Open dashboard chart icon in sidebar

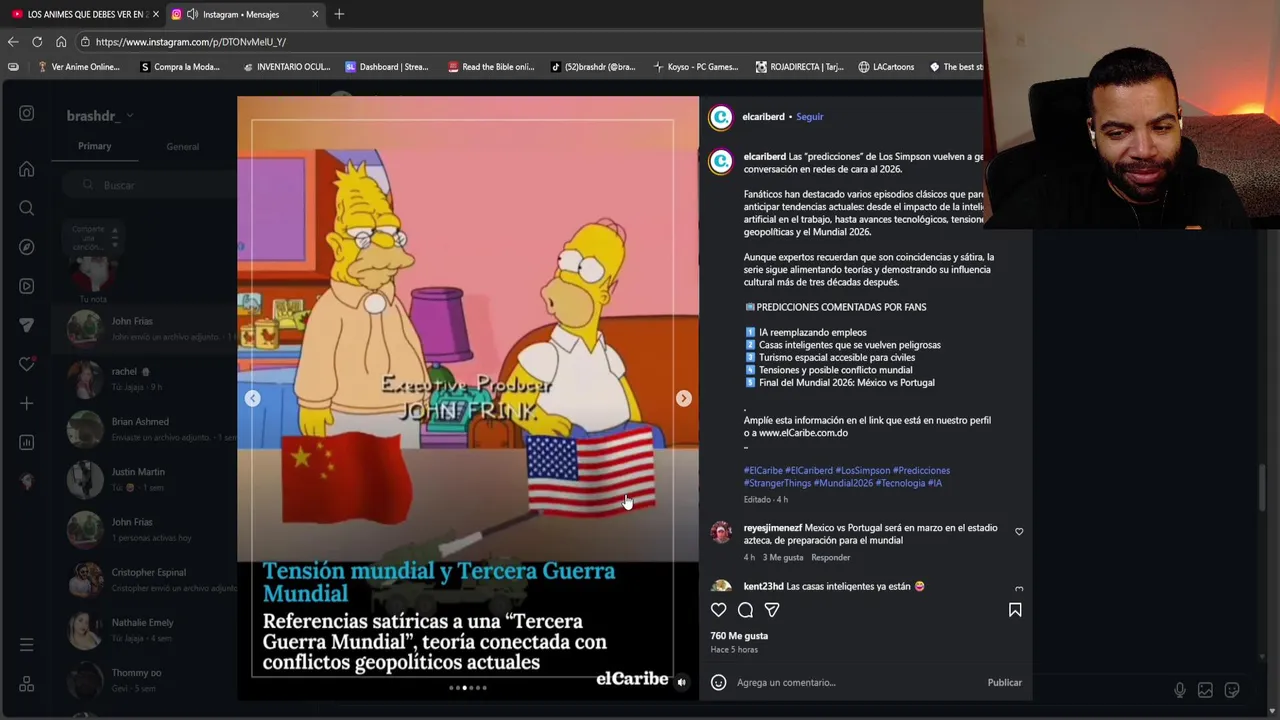[x=27, y=442]
